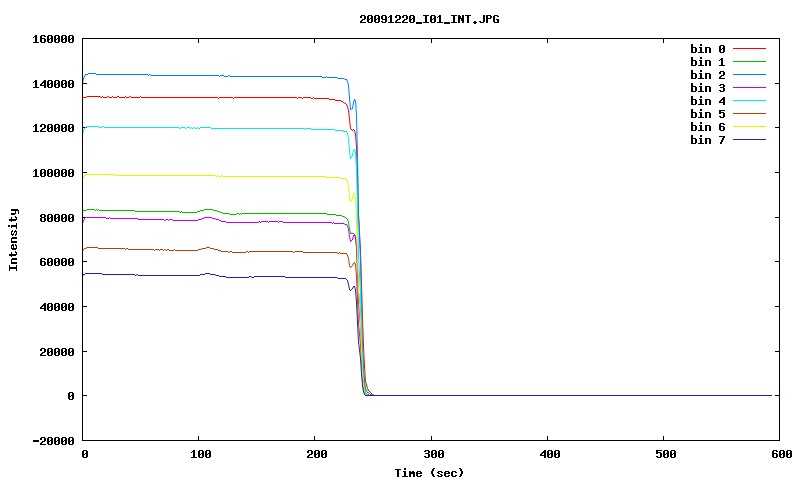Click the 'bin 6' legend label
This screenshot has height=480, width=800.
tap(708, 127)
